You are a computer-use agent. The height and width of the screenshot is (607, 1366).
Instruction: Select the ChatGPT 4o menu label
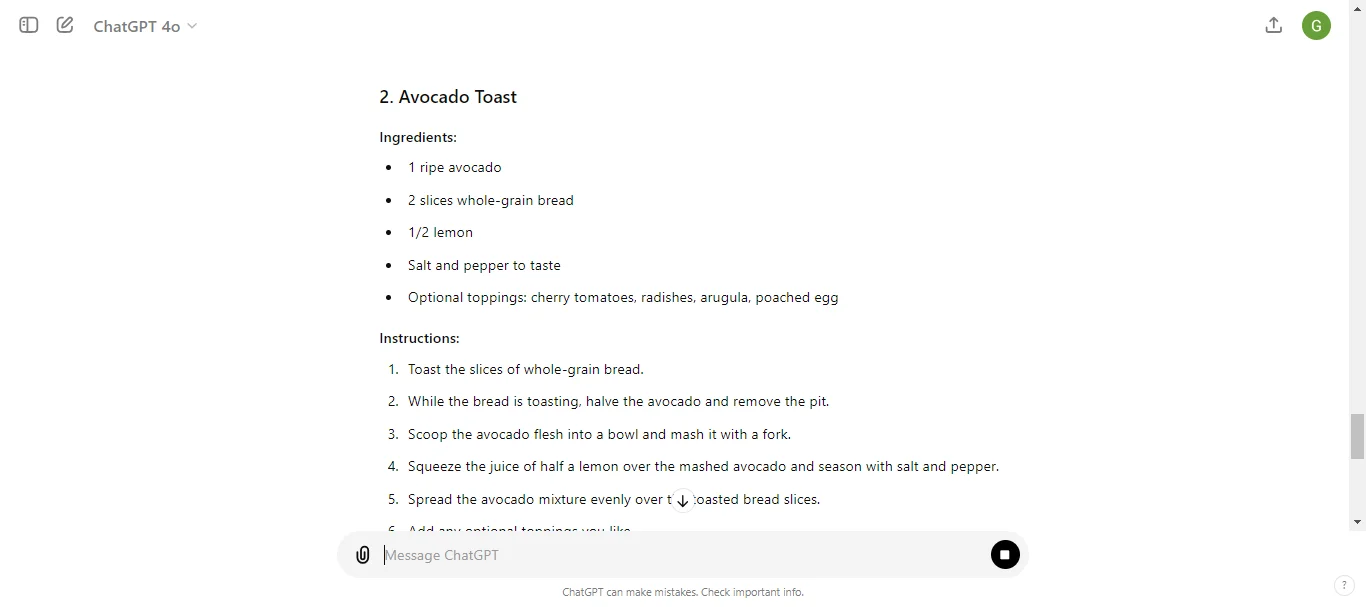pyautogui.click(x=138, y=25)
